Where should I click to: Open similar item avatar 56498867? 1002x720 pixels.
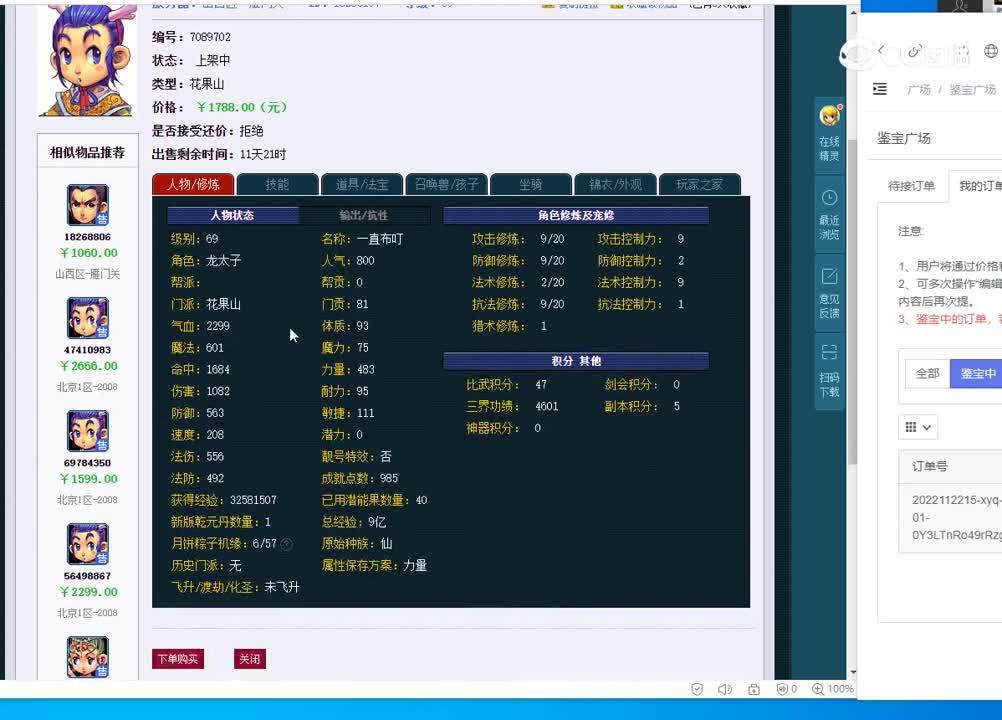(88, 544)
